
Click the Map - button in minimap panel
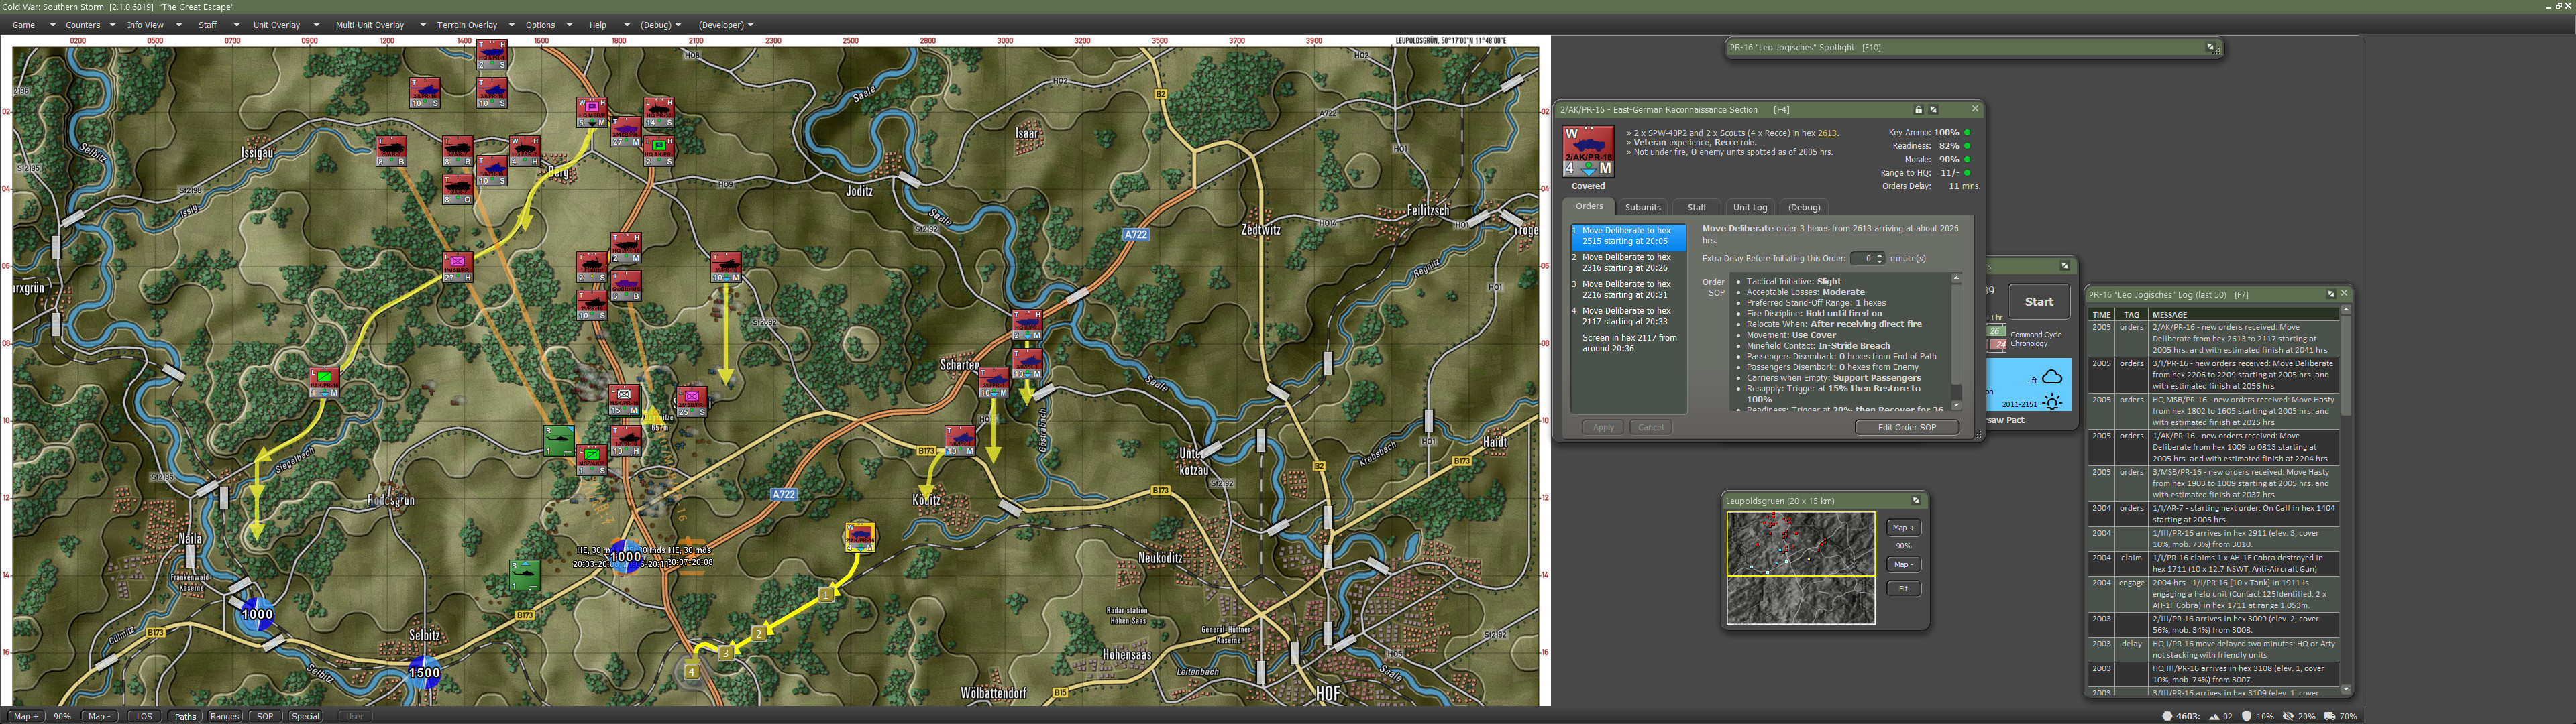click(1903, 564)
